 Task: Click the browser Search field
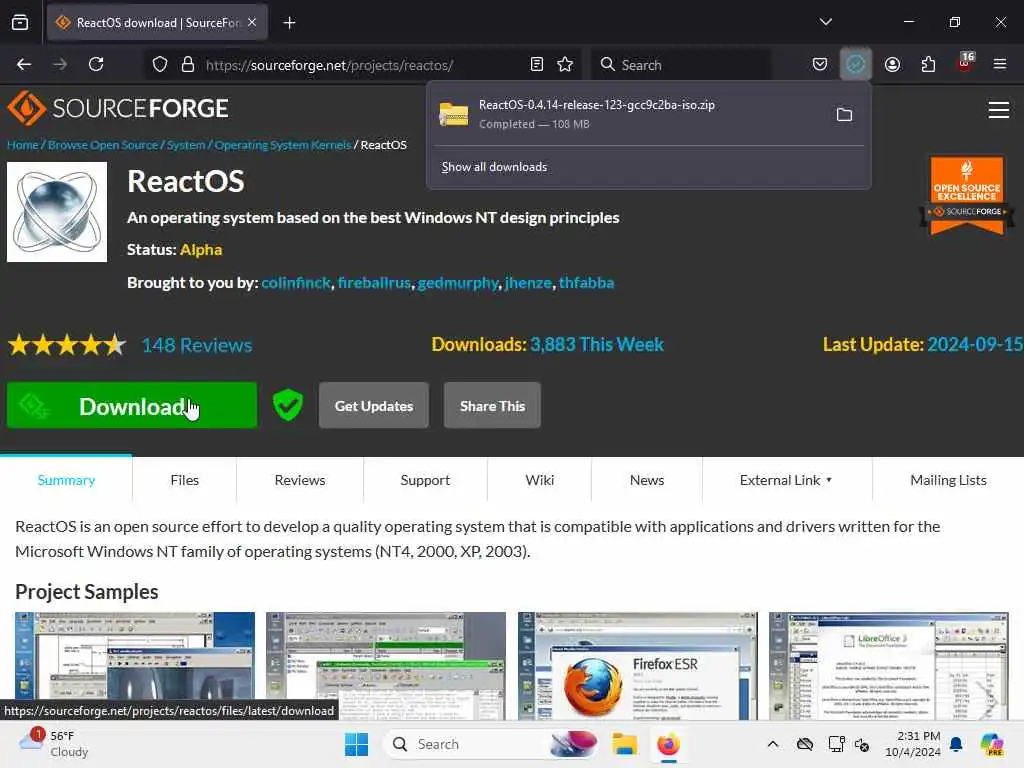pos(681,65)
